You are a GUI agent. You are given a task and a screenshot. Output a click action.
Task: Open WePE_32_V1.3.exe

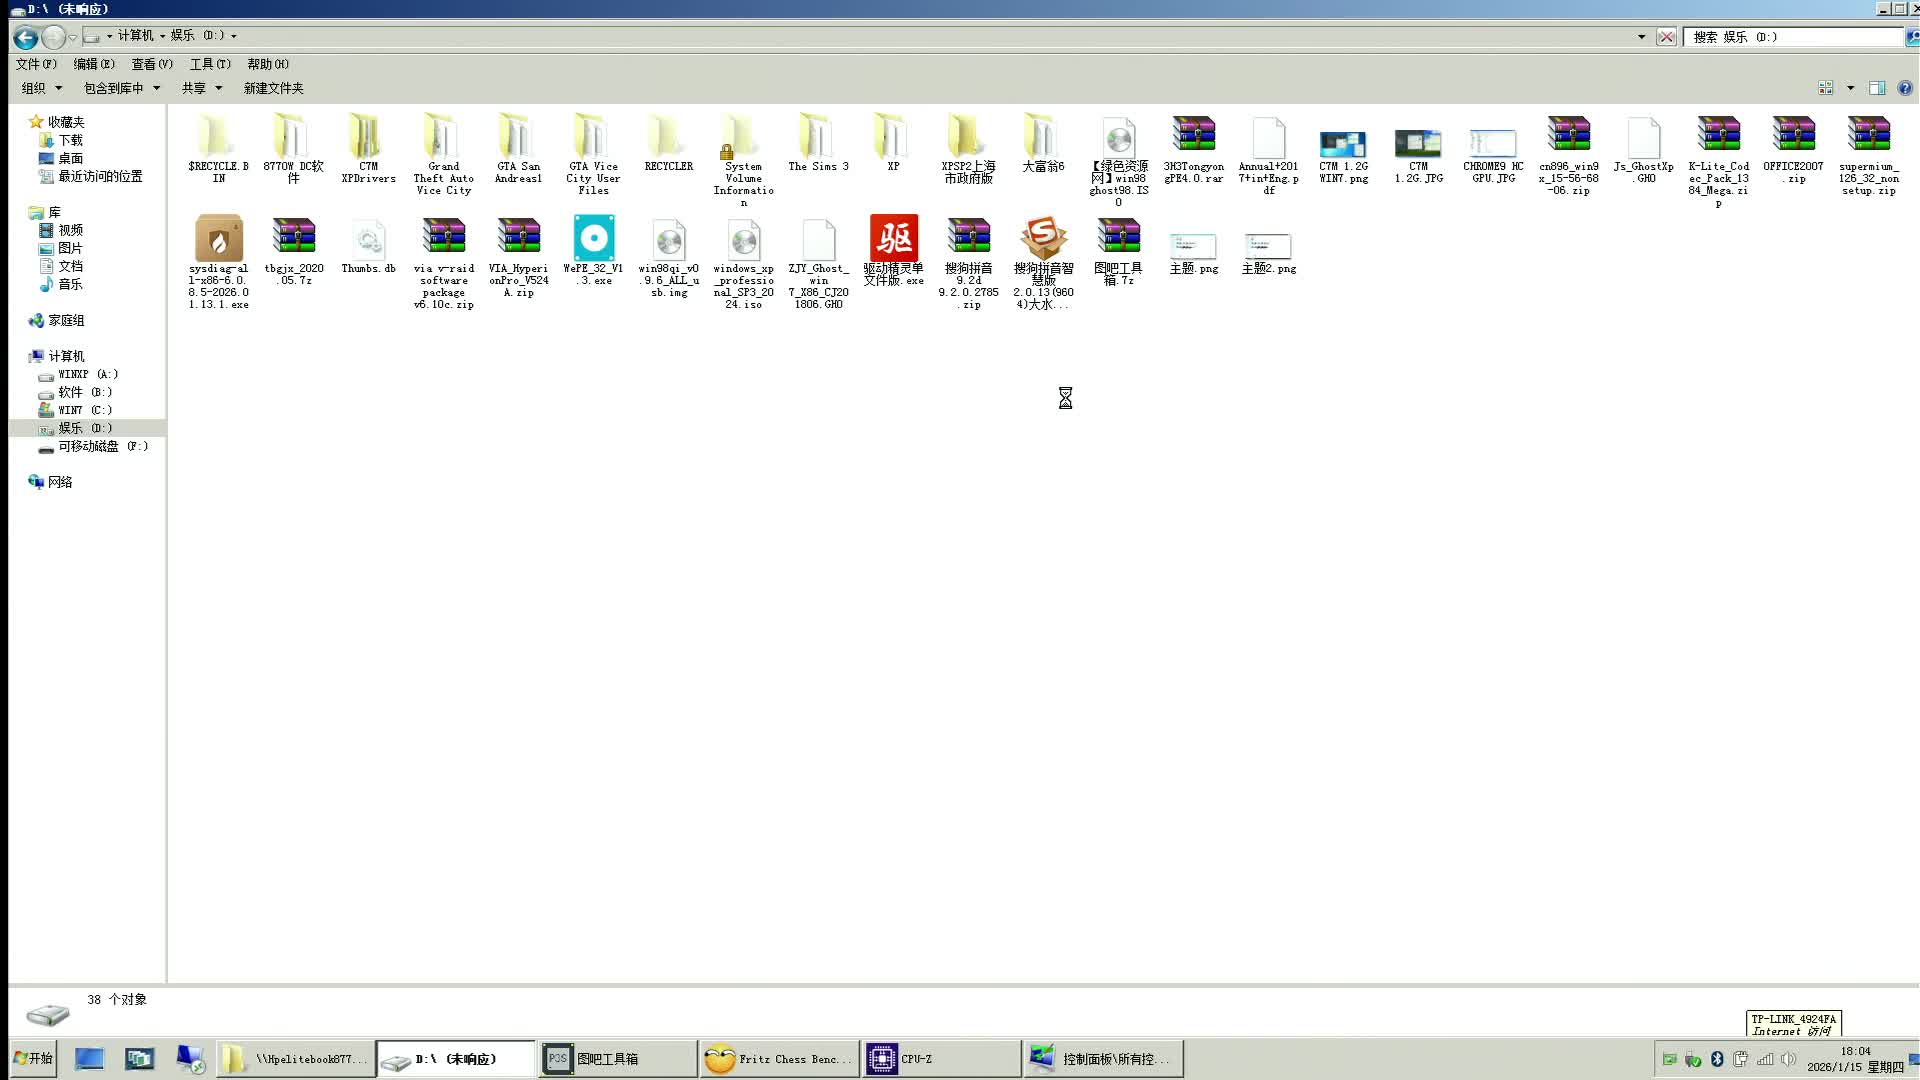tap(594, 240)
